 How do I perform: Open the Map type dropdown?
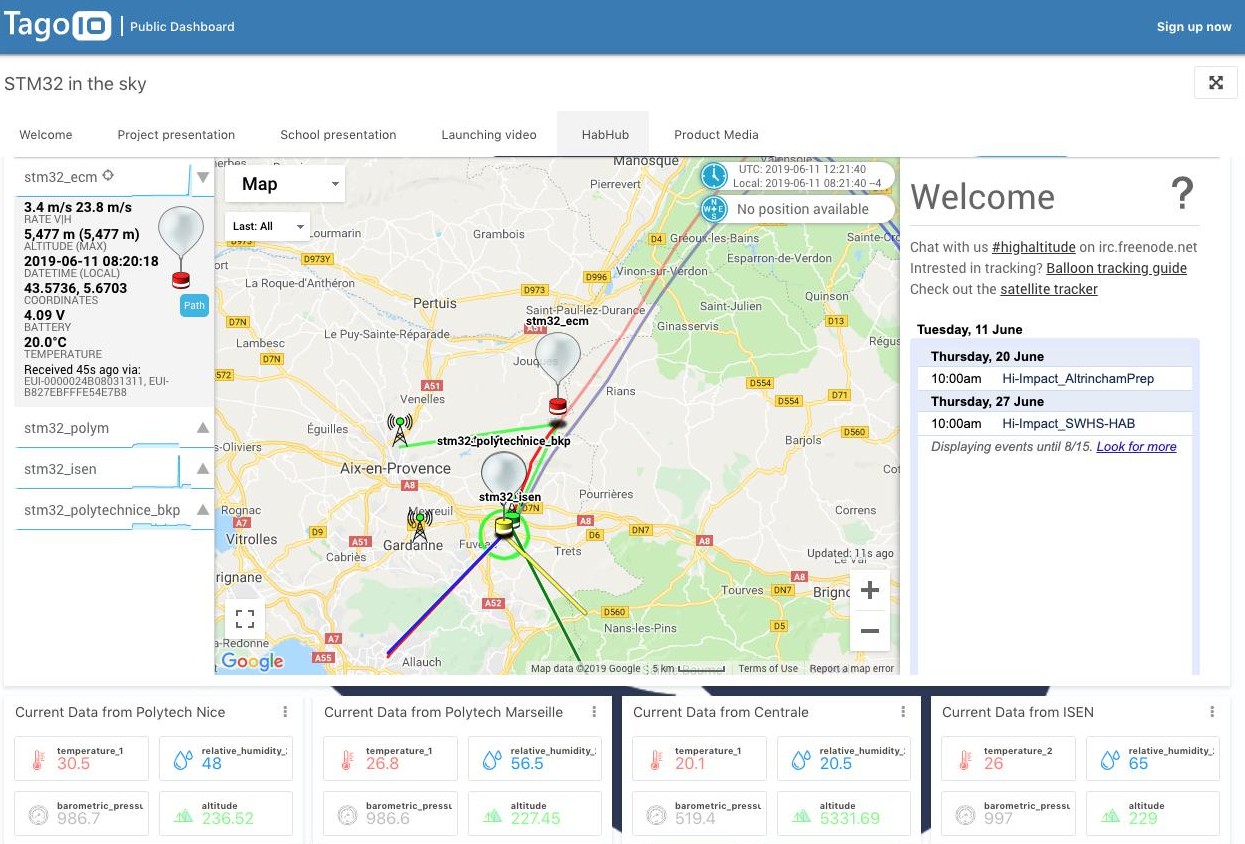[x=285, y=184]
